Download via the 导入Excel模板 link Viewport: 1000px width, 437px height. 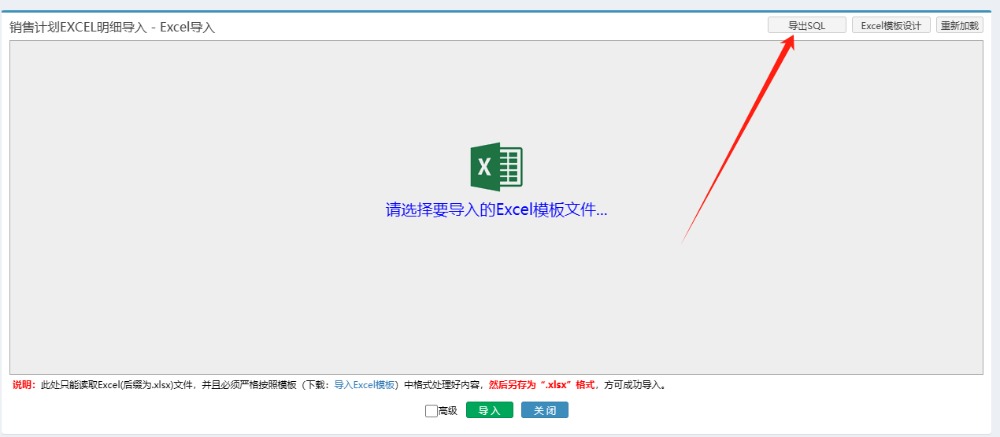tap(365, 385)
